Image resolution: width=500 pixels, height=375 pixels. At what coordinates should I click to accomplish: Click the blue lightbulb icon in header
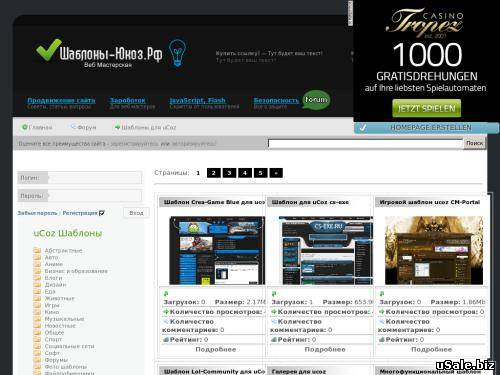point(177,53)
